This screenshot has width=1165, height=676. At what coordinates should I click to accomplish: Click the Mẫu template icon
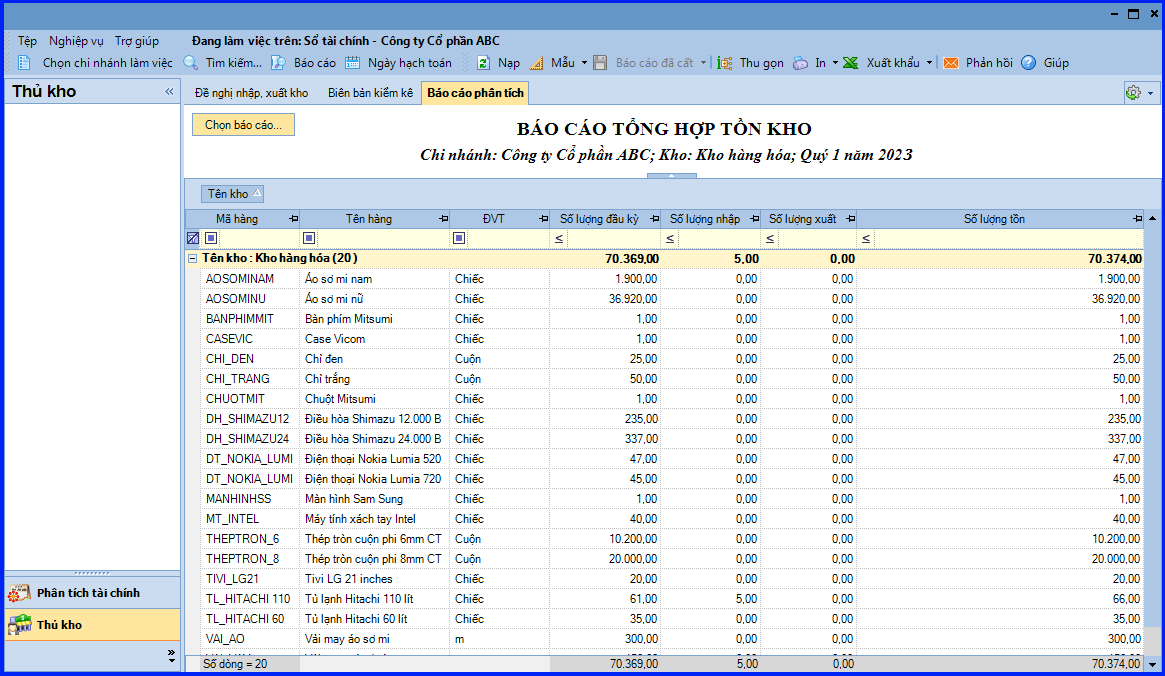click(536, 63)
